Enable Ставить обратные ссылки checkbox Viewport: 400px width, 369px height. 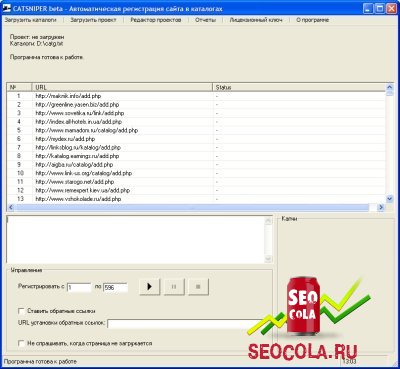click(21, 311)
